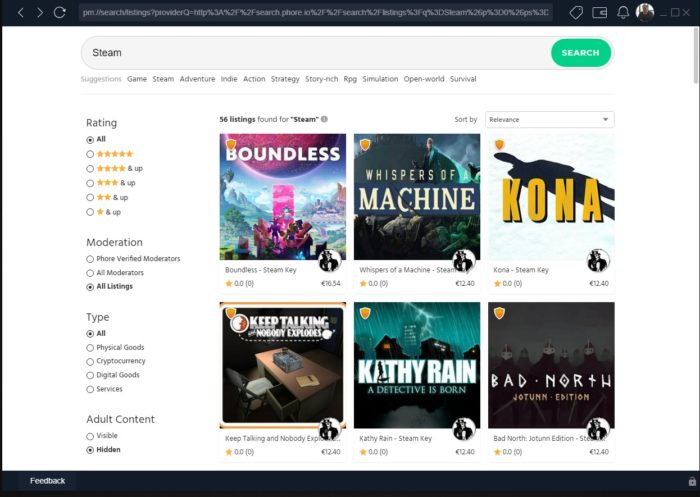Open notifications bell

[623, 13]
